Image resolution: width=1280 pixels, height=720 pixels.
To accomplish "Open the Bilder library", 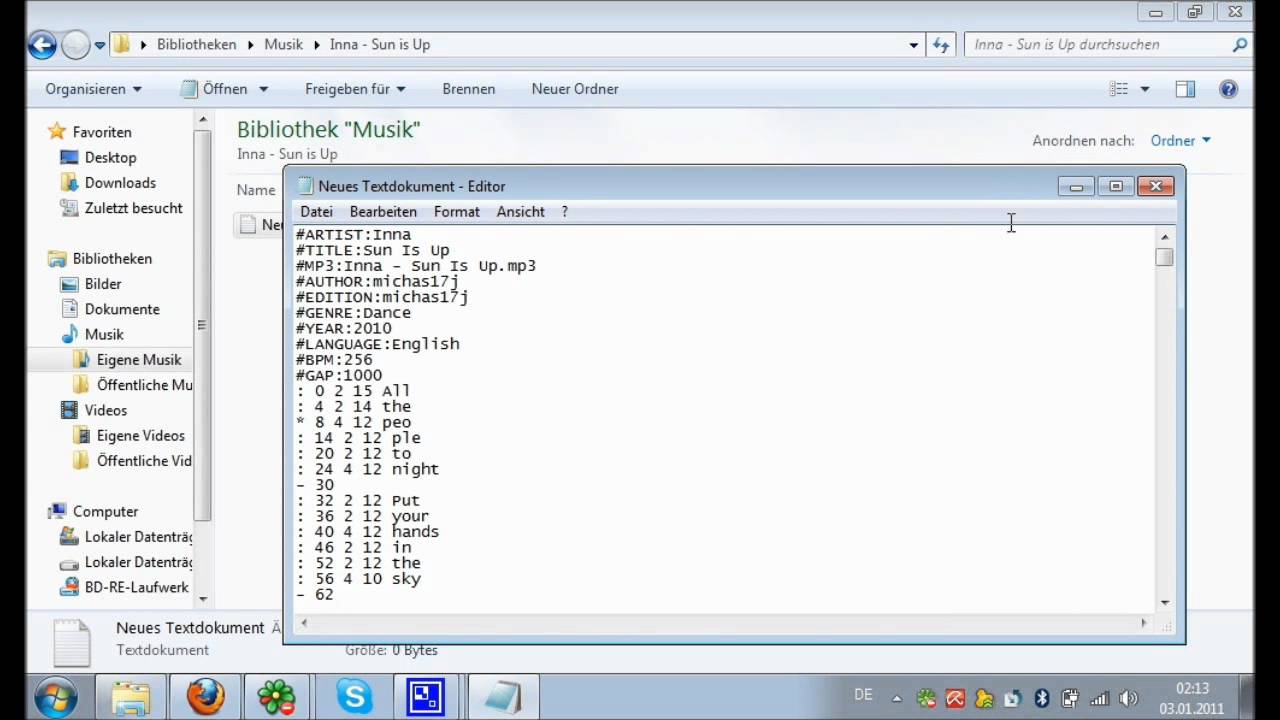I will click(x=102, y=284).
